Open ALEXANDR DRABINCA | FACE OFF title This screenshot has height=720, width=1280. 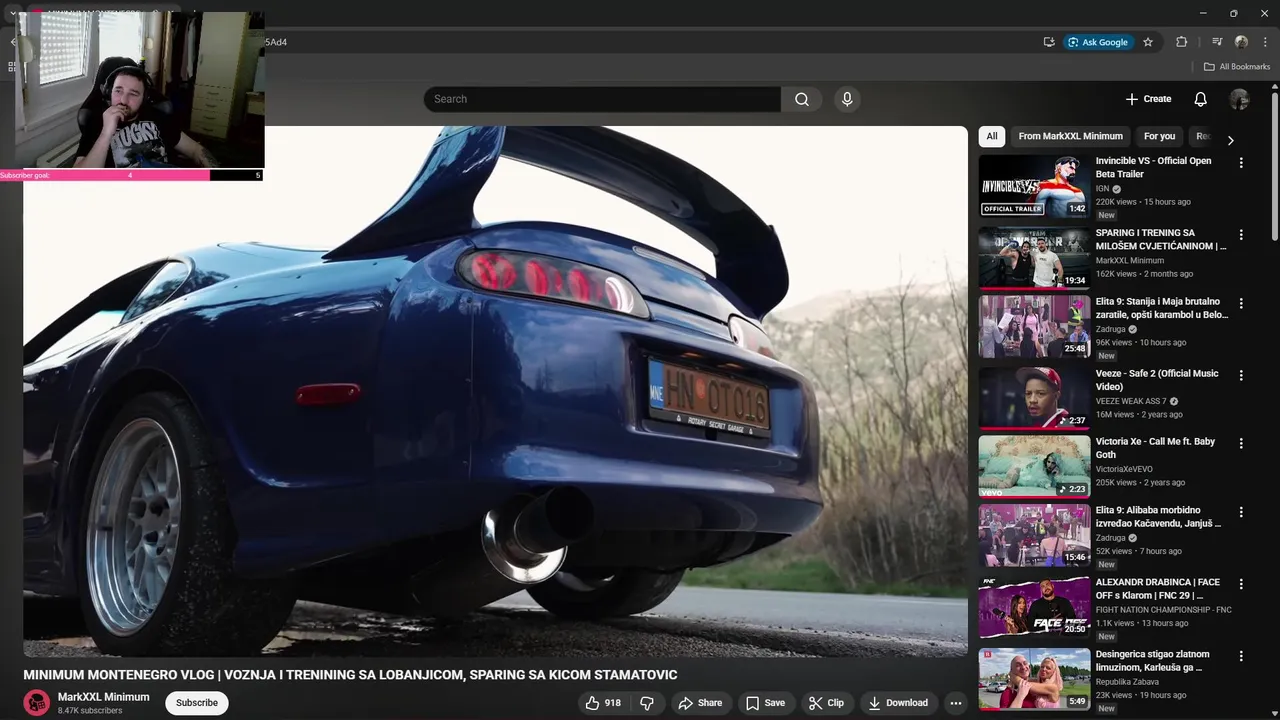1158,589
